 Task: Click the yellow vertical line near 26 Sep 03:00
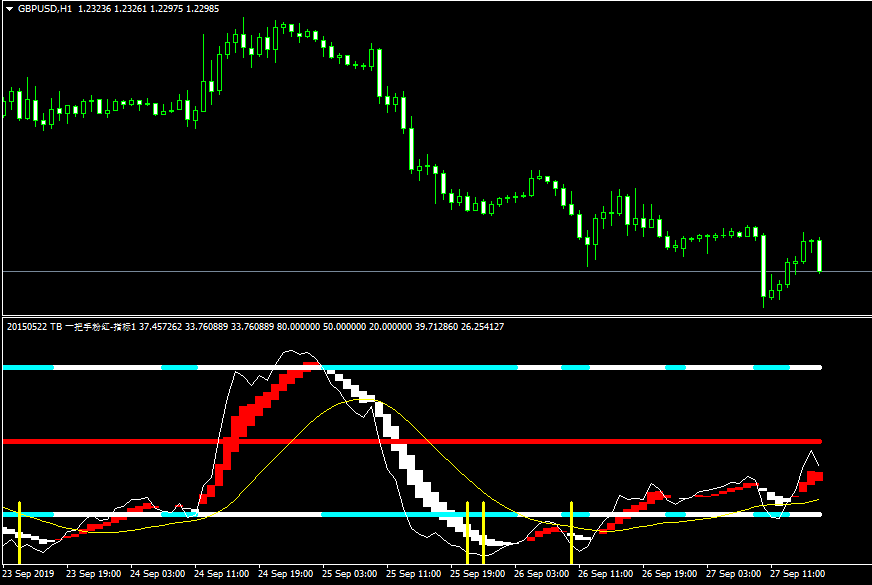571,530
